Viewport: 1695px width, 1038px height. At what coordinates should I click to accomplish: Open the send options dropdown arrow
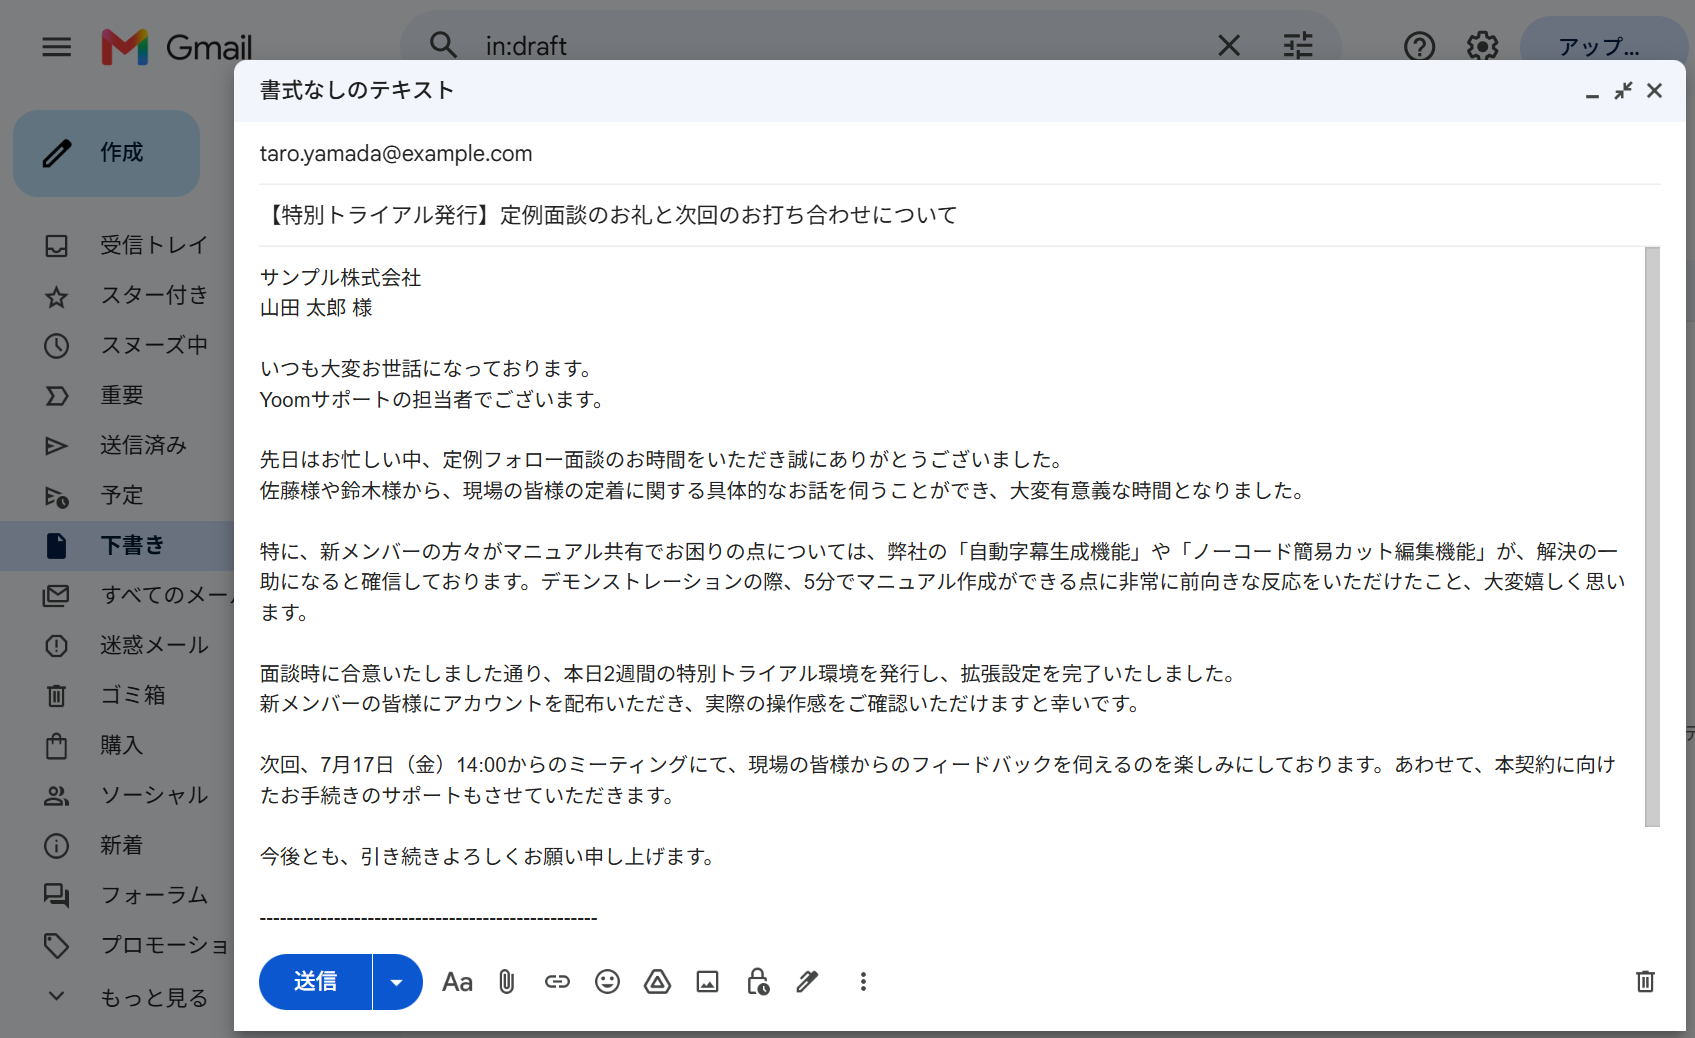[x=397, y=982]
